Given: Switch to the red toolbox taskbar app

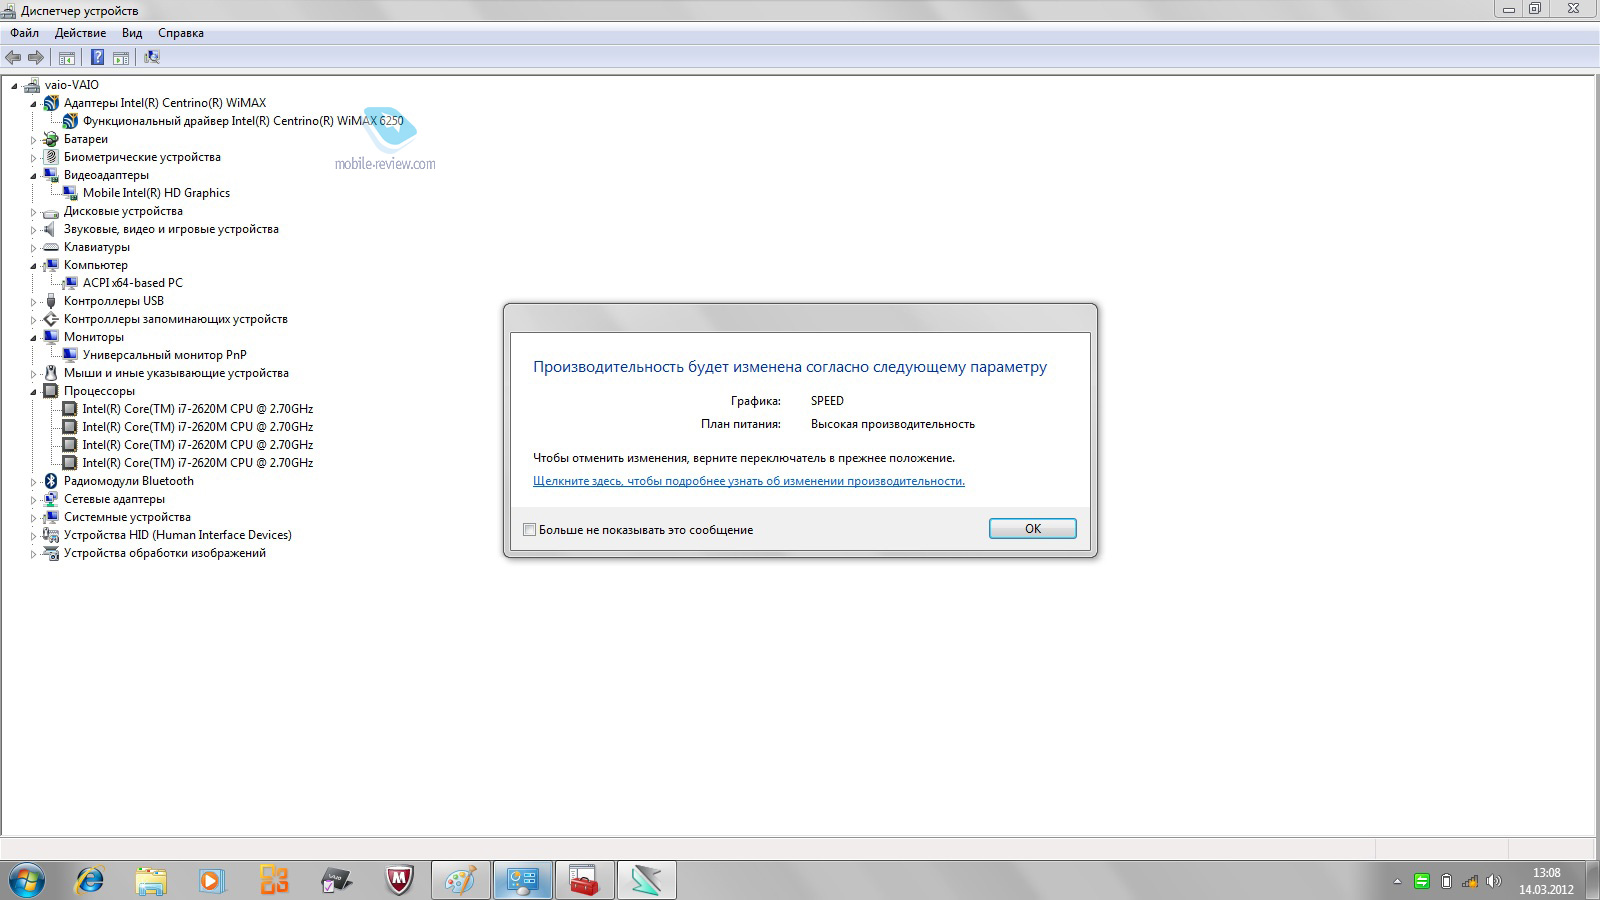Looking at the screenshot, I should pos(584,880).
